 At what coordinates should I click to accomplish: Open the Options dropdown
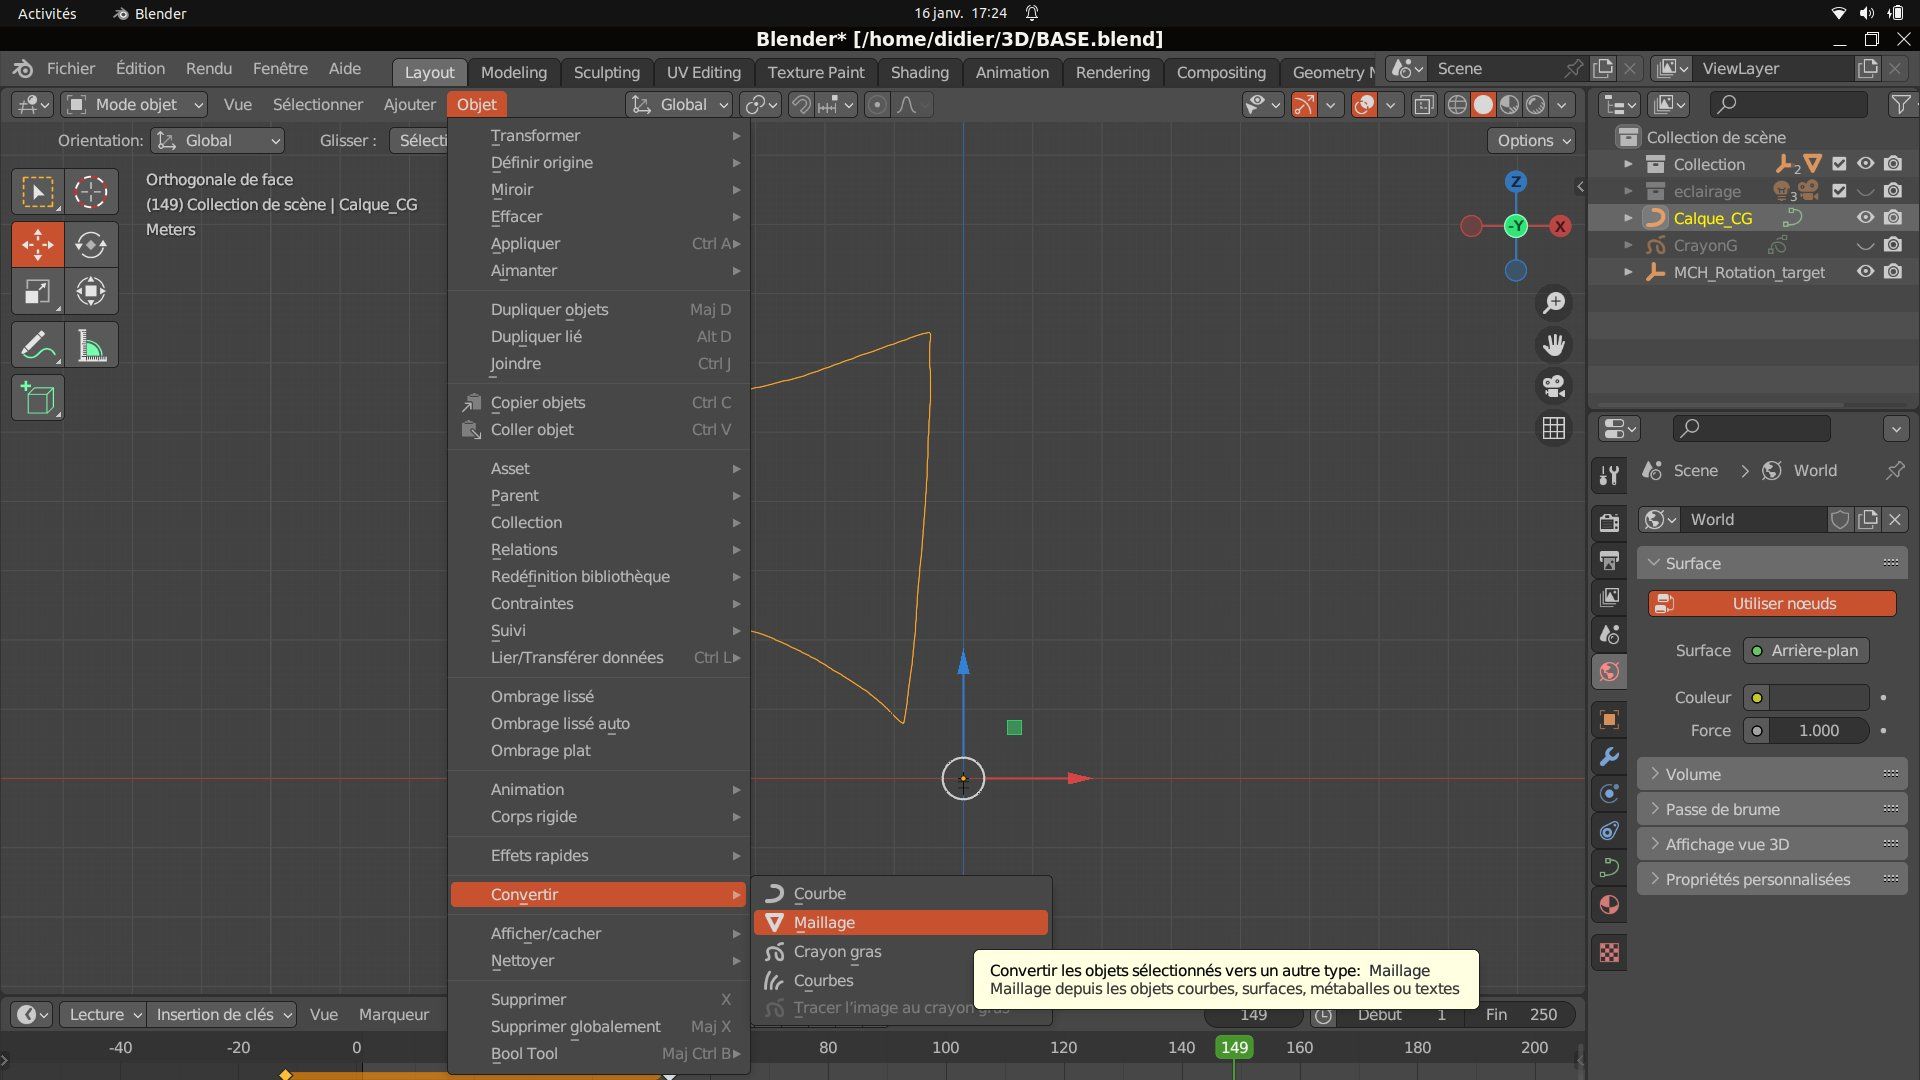[1532, 140]
